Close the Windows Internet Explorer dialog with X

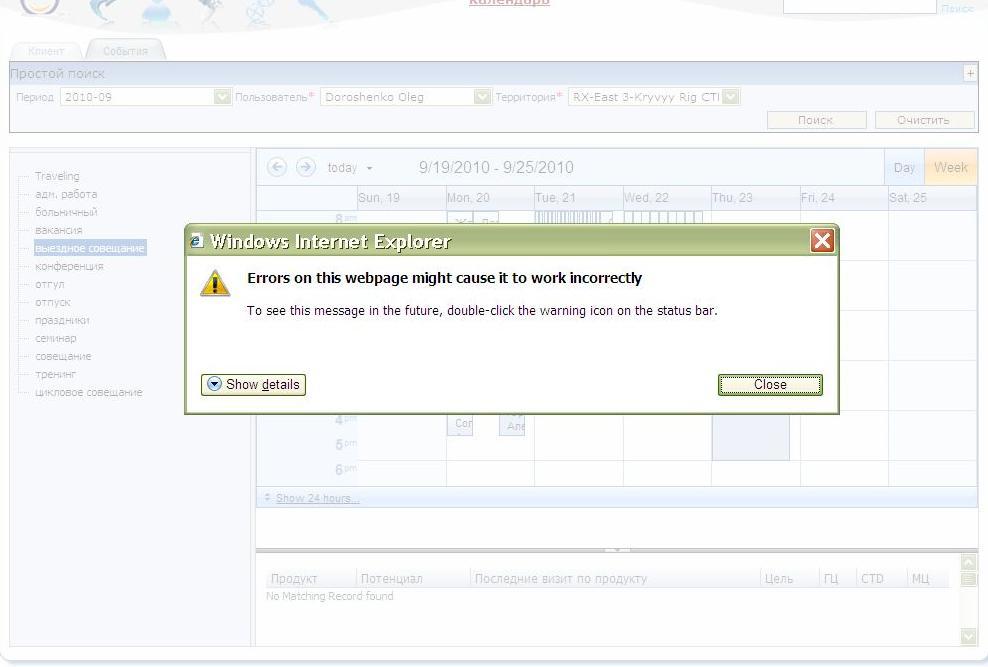point(822,241)
